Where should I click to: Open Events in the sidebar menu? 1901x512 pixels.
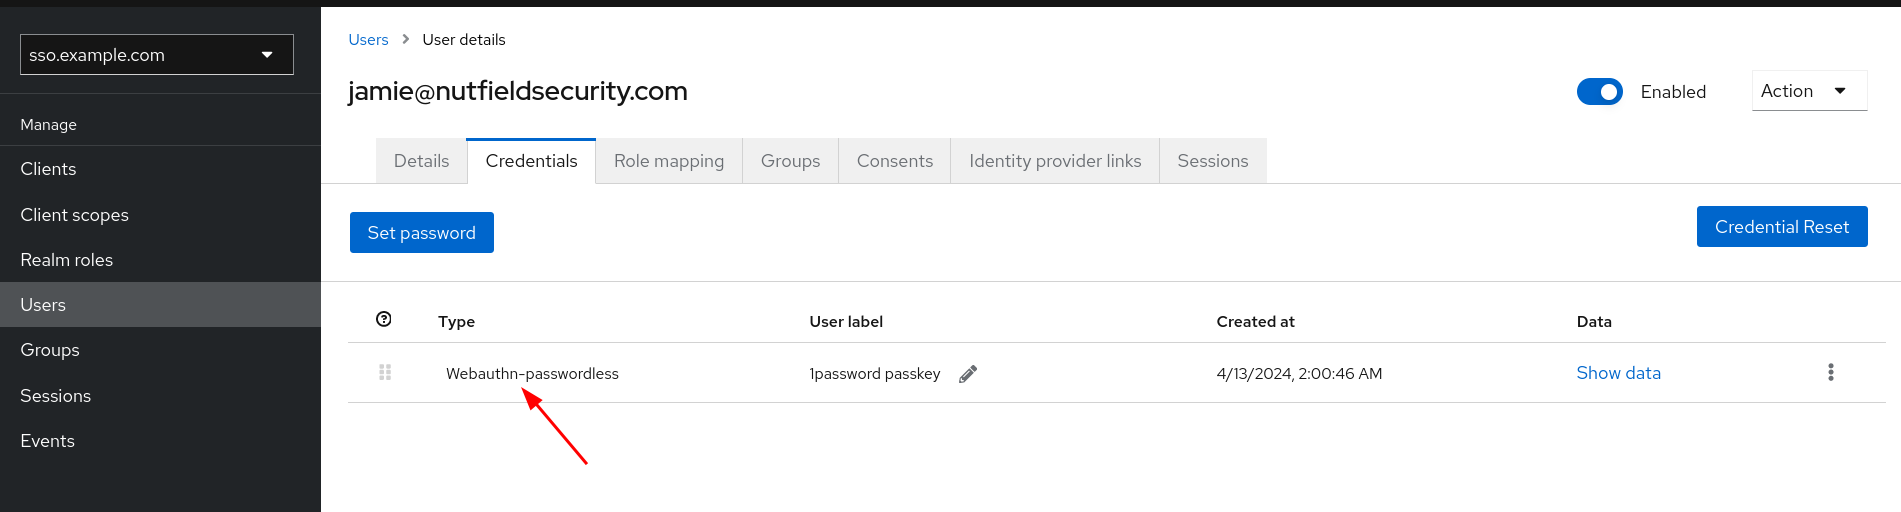(47, 441)
